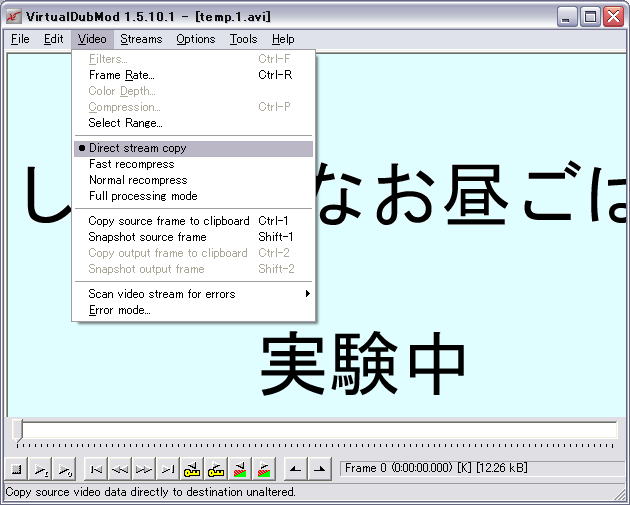Click the timeline slider thumb at start

pyautogui.click(x=17, y=431)
